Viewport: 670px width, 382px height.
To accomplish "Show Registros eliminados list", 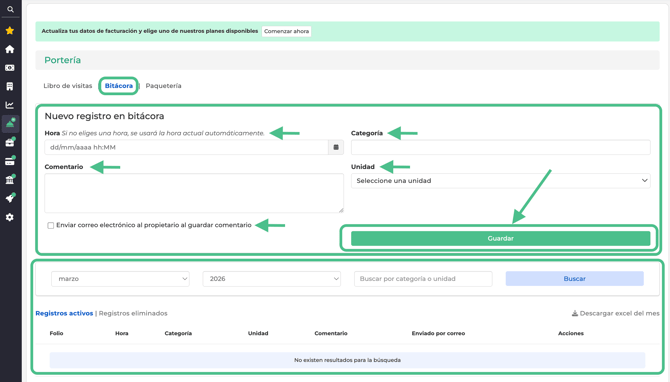I will (x=133, y=313).
